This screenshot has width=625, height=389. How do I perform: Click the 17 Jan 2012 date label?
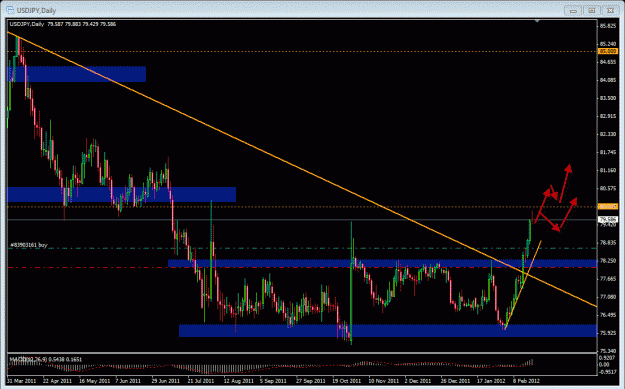click(491, 381)
